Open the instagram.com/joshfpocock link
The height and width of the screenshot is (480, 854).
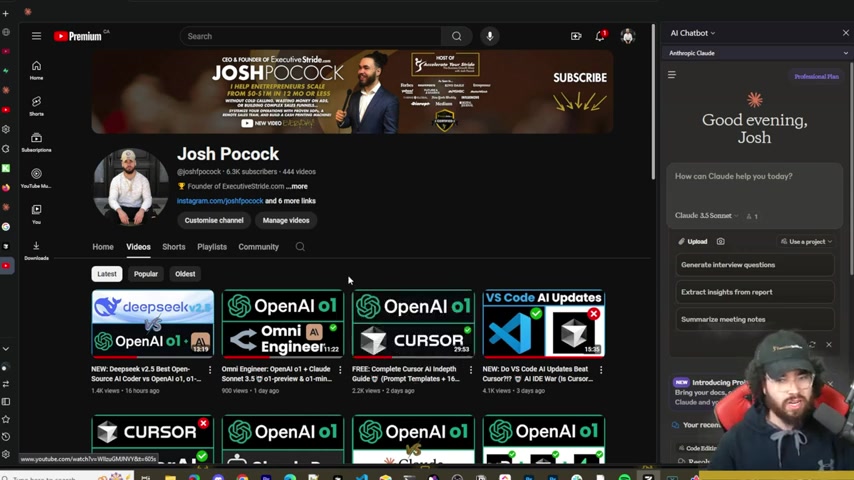220,201
